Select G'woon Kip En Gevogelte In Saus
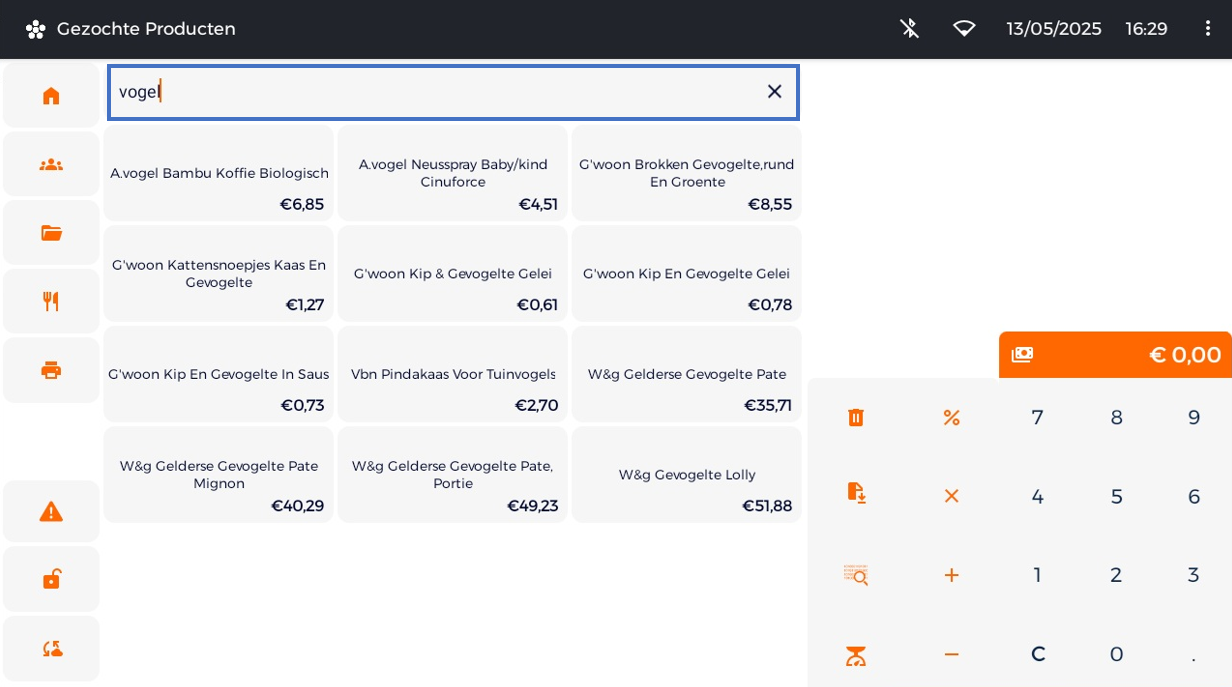The image size is (1232, 687). pos(219,374)
